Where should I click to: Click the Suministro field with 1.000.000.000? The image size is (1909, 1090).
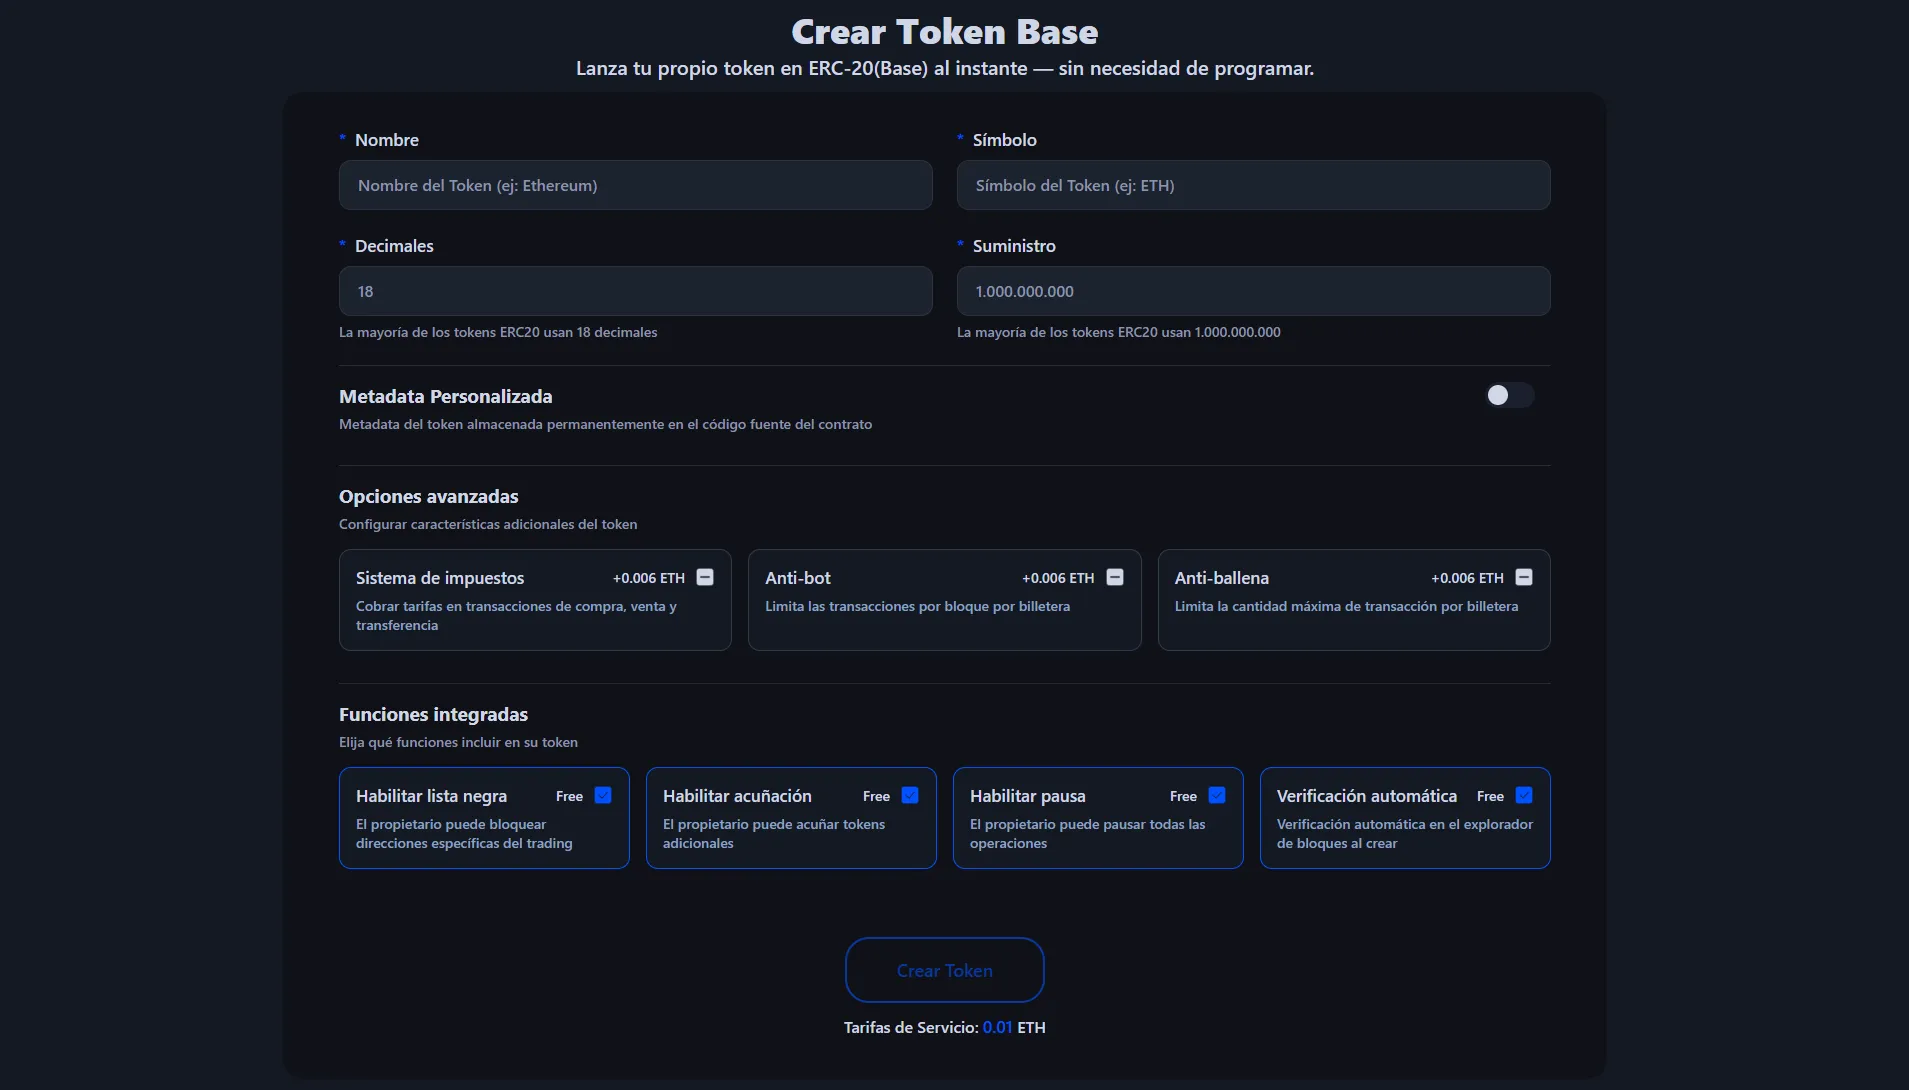(1253, 292)
